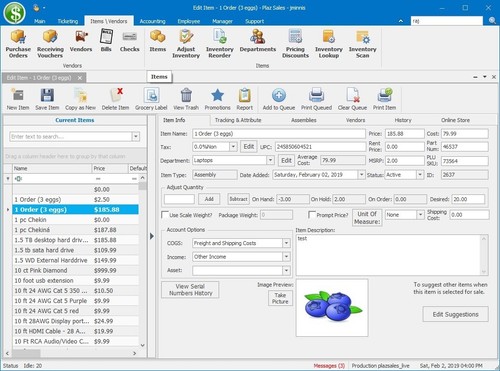The image size is (500, 371).
Task: Enable Use Scale Weight checkbox
Action: (165, 215)
